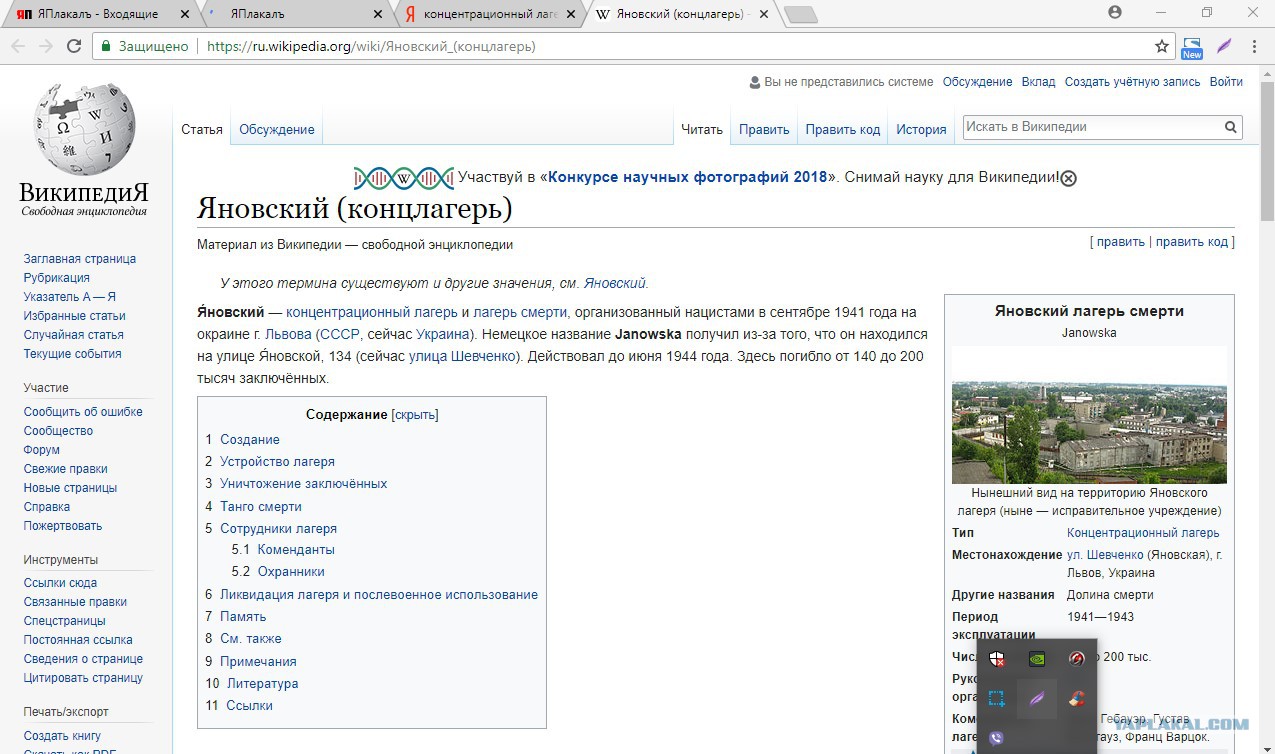Go back with the browser back arrow
The image size is (1275, 754).
coord(18,46)
